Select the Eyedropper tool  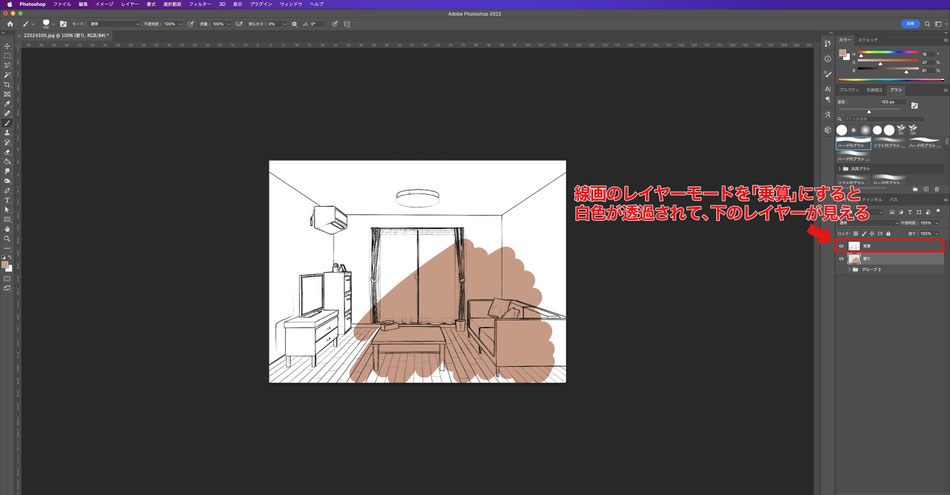[7, 104]
